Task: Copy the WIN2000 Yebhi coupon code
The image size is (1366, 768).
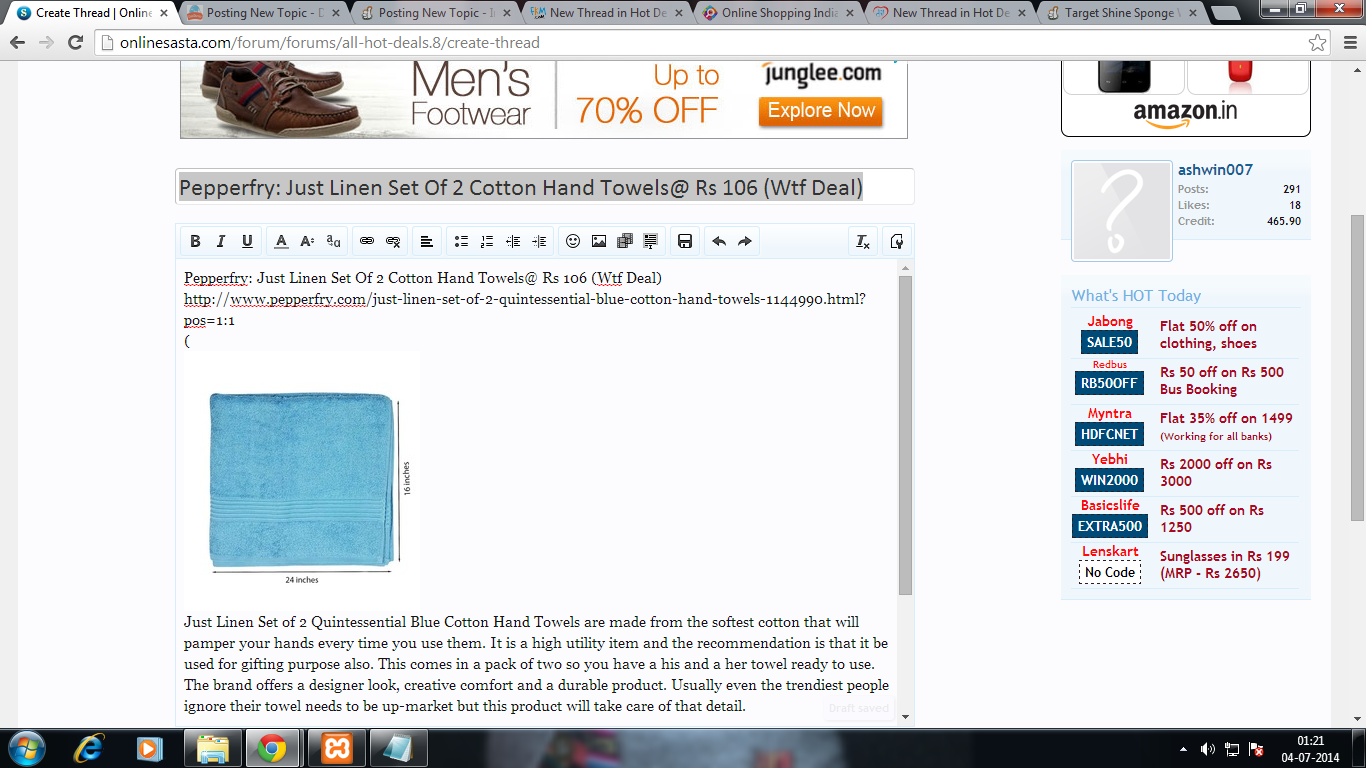Action: pyautogui.click(x=1110, y=480)
